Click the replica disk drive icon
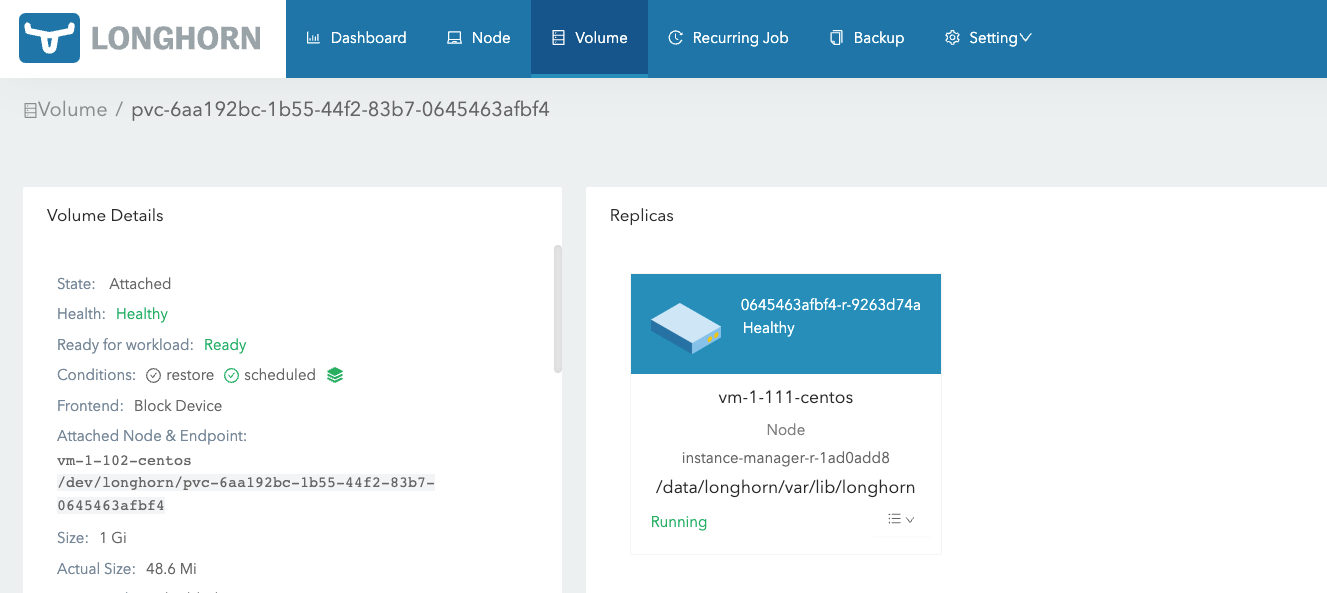1327x593 pixels. pos(685,325)
